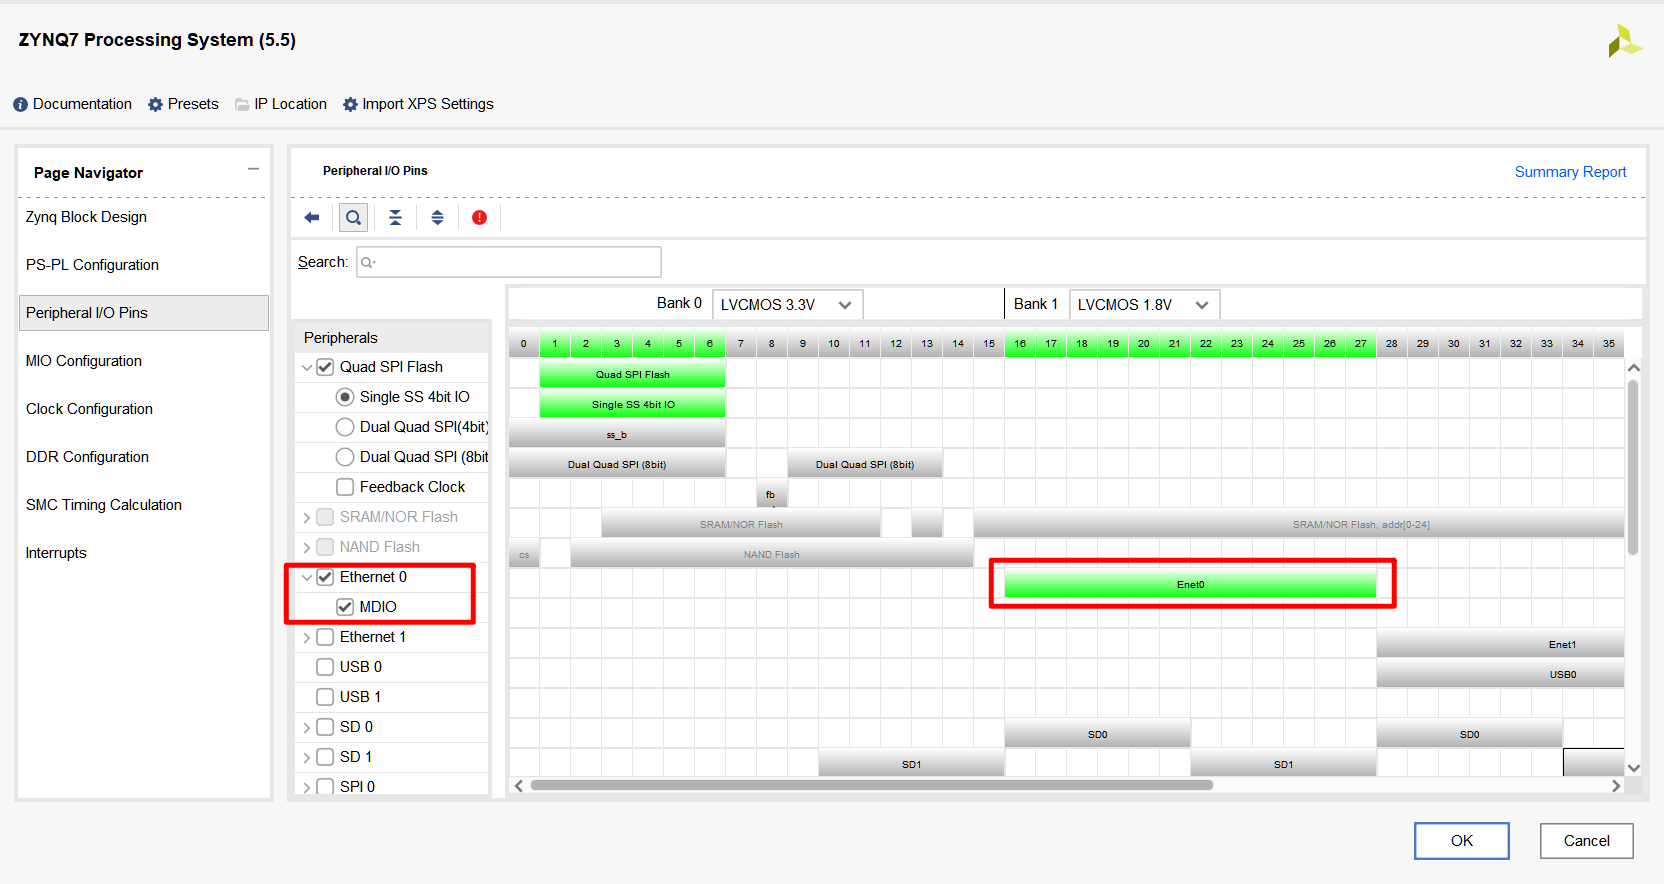The height and width of the screenshot is (884, 1664).
Task: Click the USB0 pin block
Action: pyautogui.click(x=1500, y=674)
